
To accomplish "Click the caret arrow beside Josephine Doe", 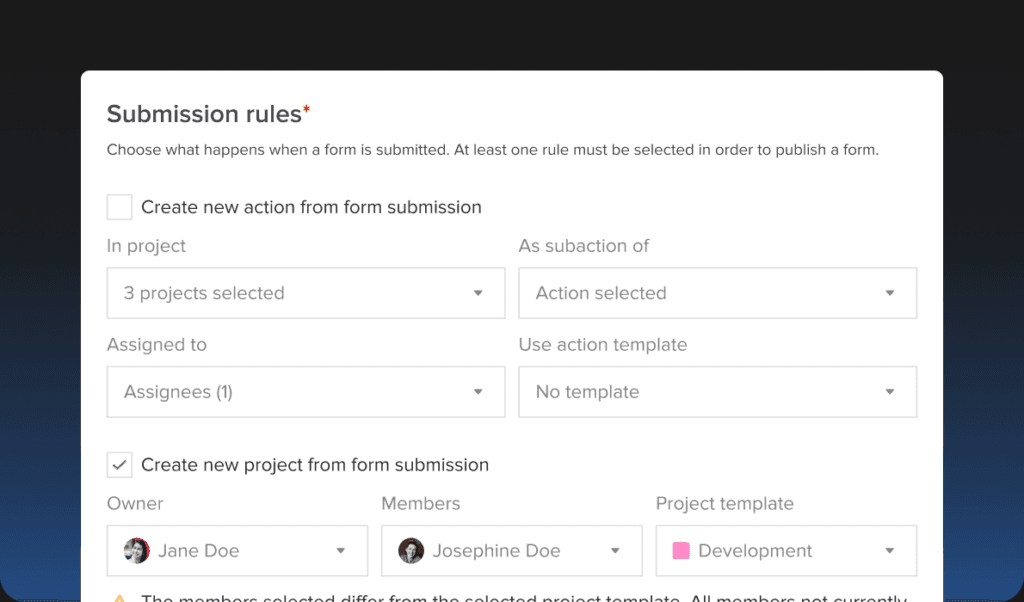I will pos(616,551).
